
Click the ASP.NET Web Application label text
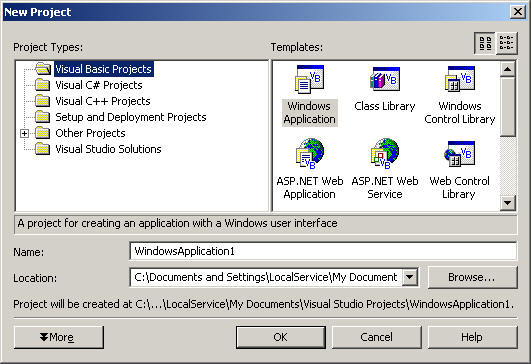pyautogui.click(x=310, y=188)
